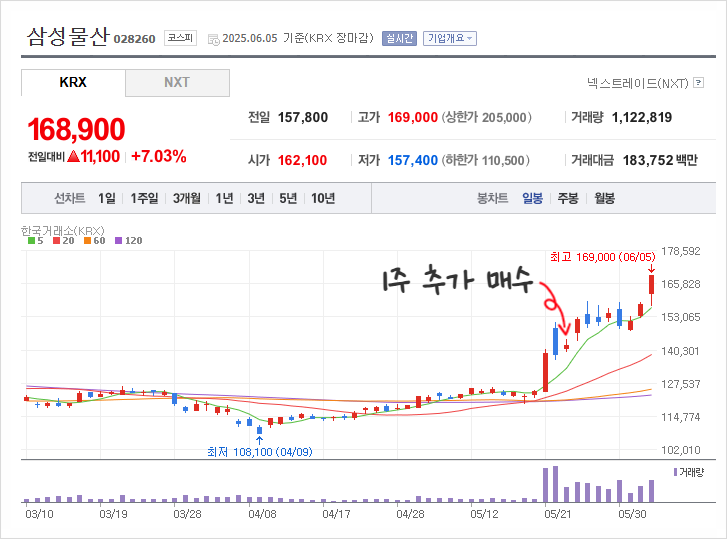Click the purple 120-day moving average legend
Screen dimensions: 727x539
[x=128, y=241]
